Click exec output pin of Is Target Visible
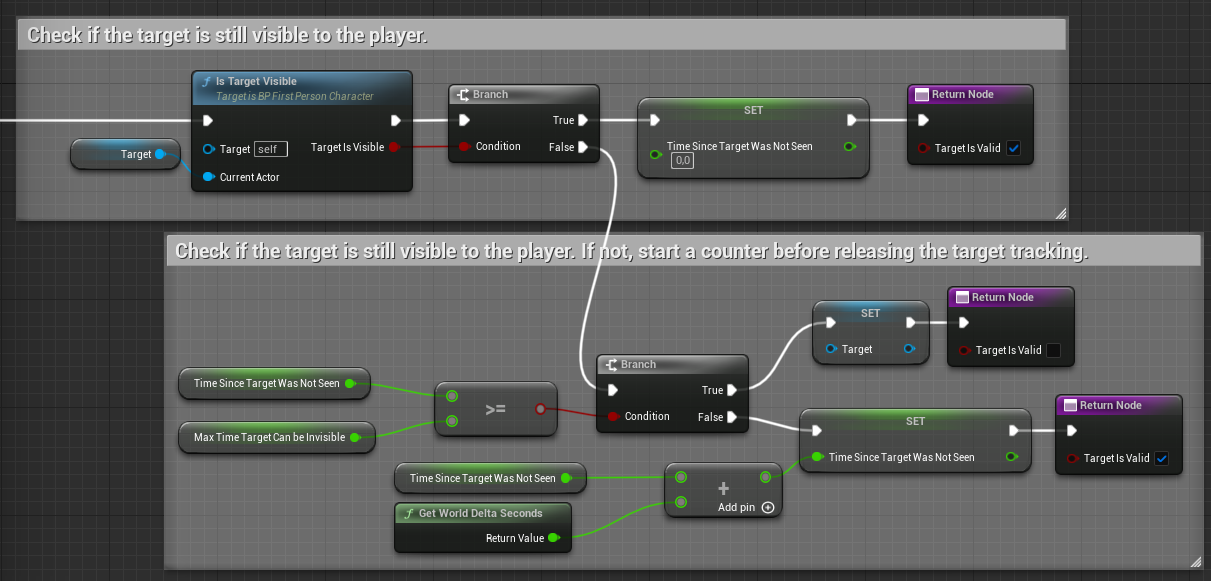The height and width of the screenshot is (581, 1211). [396, 121]
